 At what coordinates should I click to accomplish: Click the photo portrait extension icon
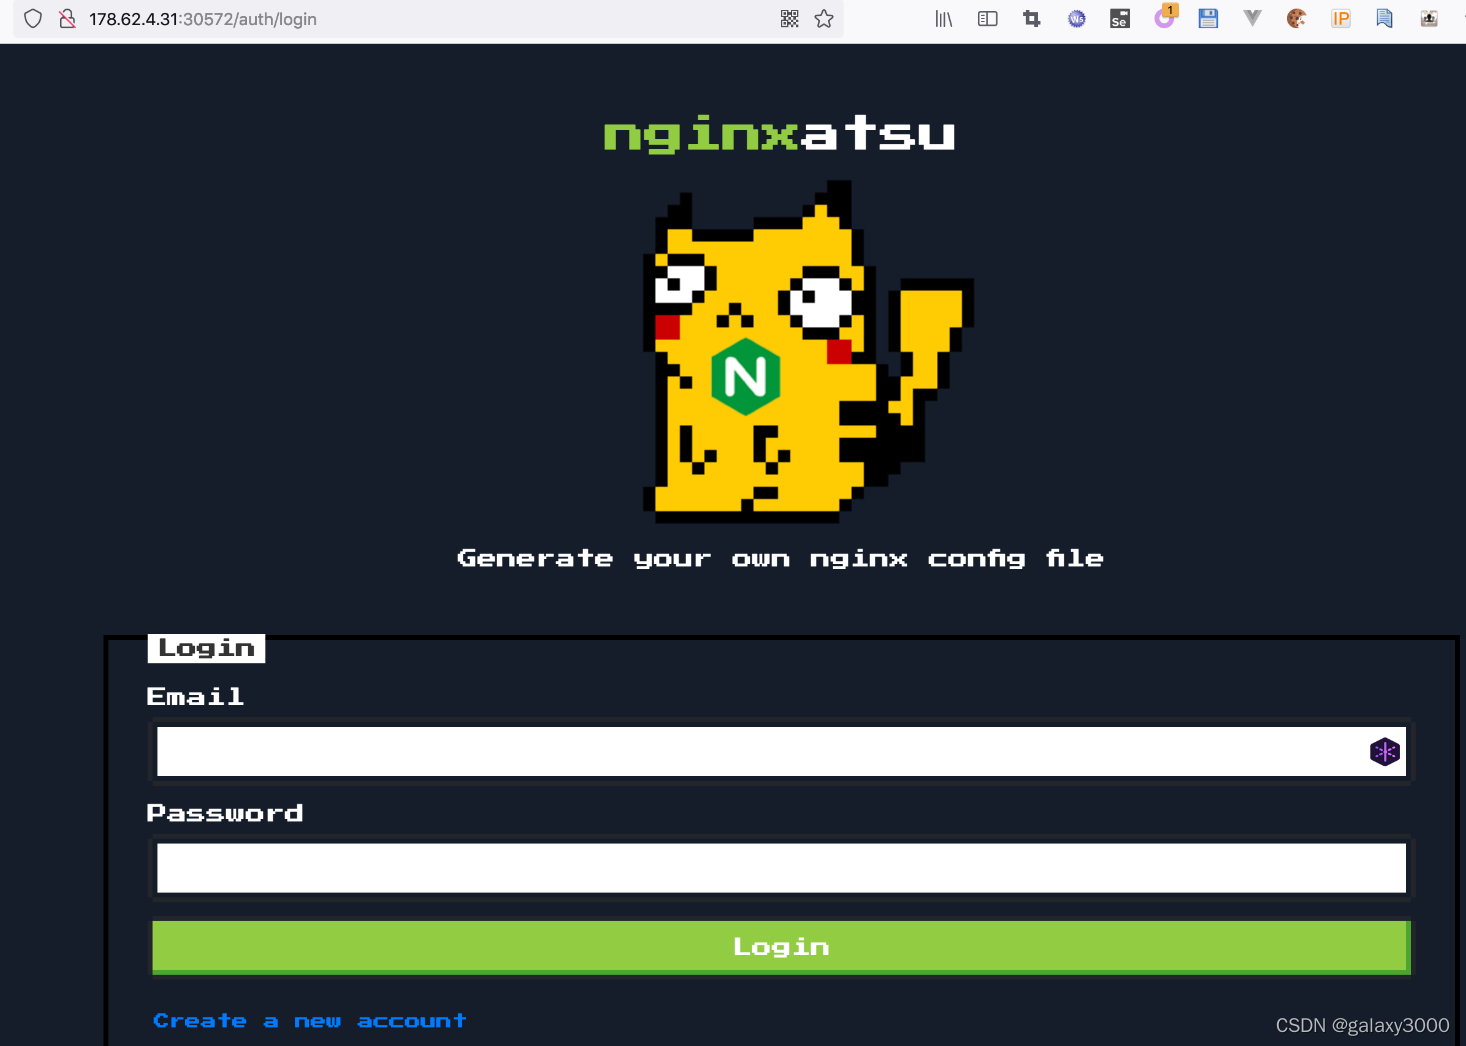pyautogui.click(x=1429, y=19)
